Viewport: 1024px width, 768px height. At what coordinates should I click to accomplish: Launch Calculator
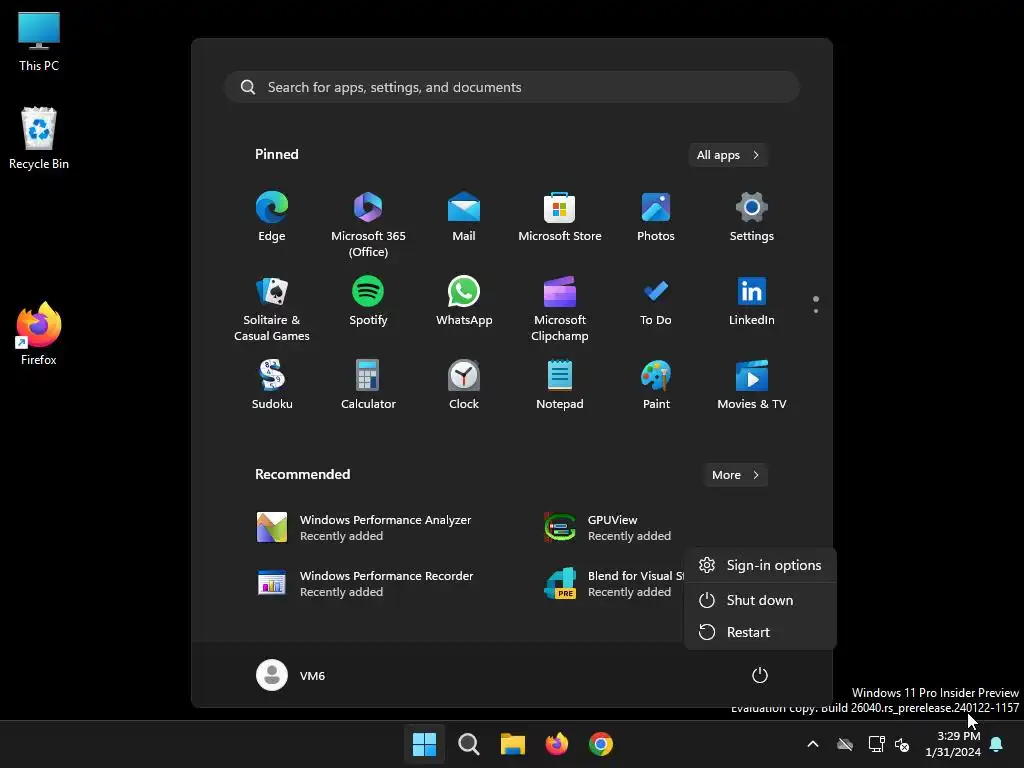click(368, 385)
